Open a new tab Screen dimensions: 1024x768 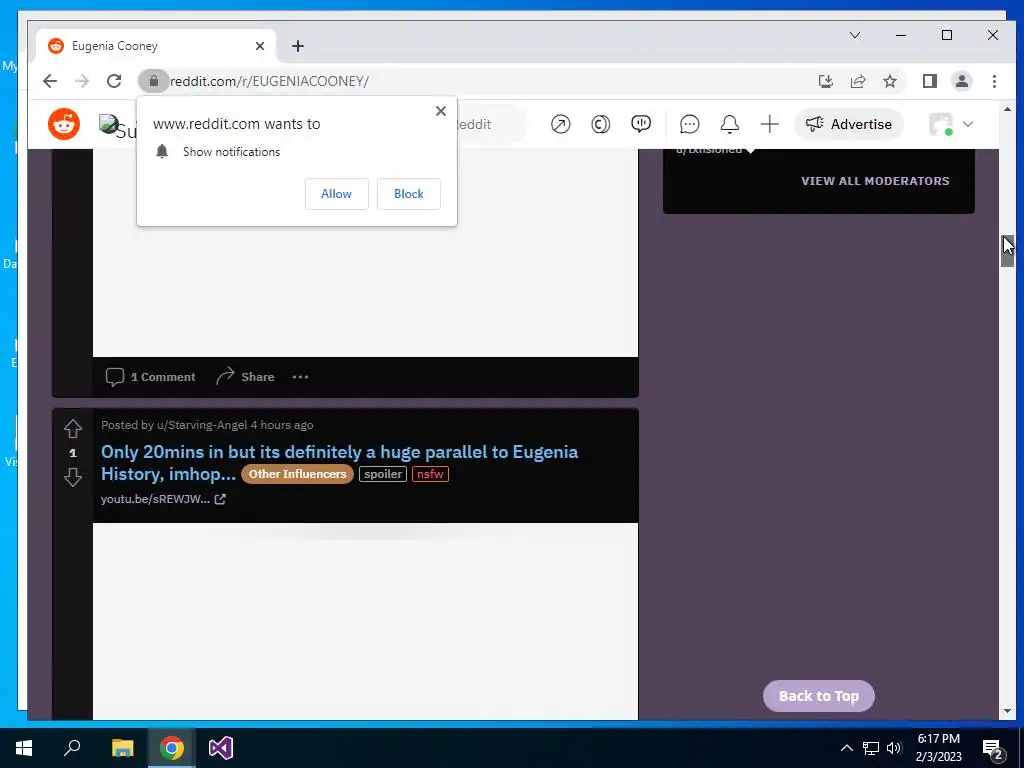(298, 46)
